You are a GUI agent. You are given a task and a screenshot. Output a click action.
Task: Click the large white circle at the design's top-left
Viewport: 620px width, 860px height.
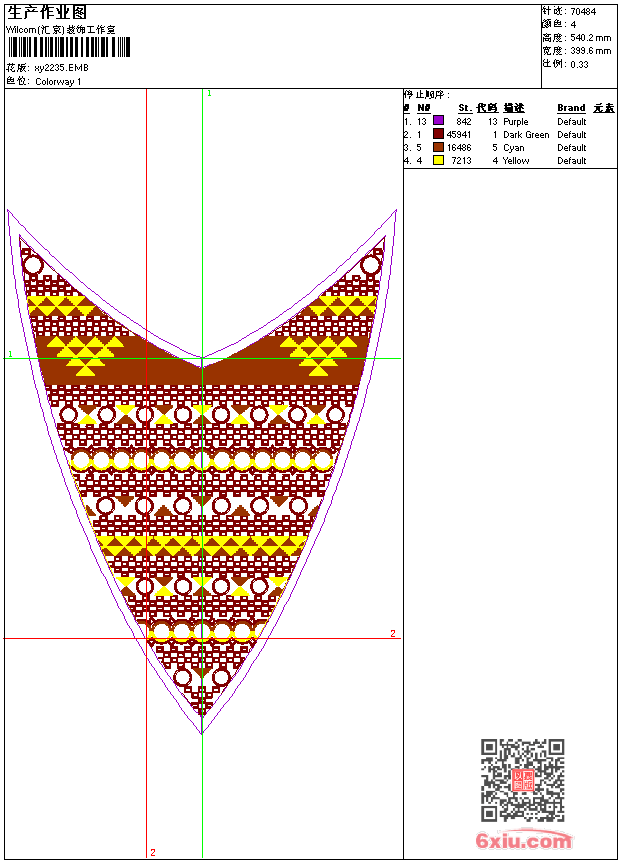[x=33, y=265]
